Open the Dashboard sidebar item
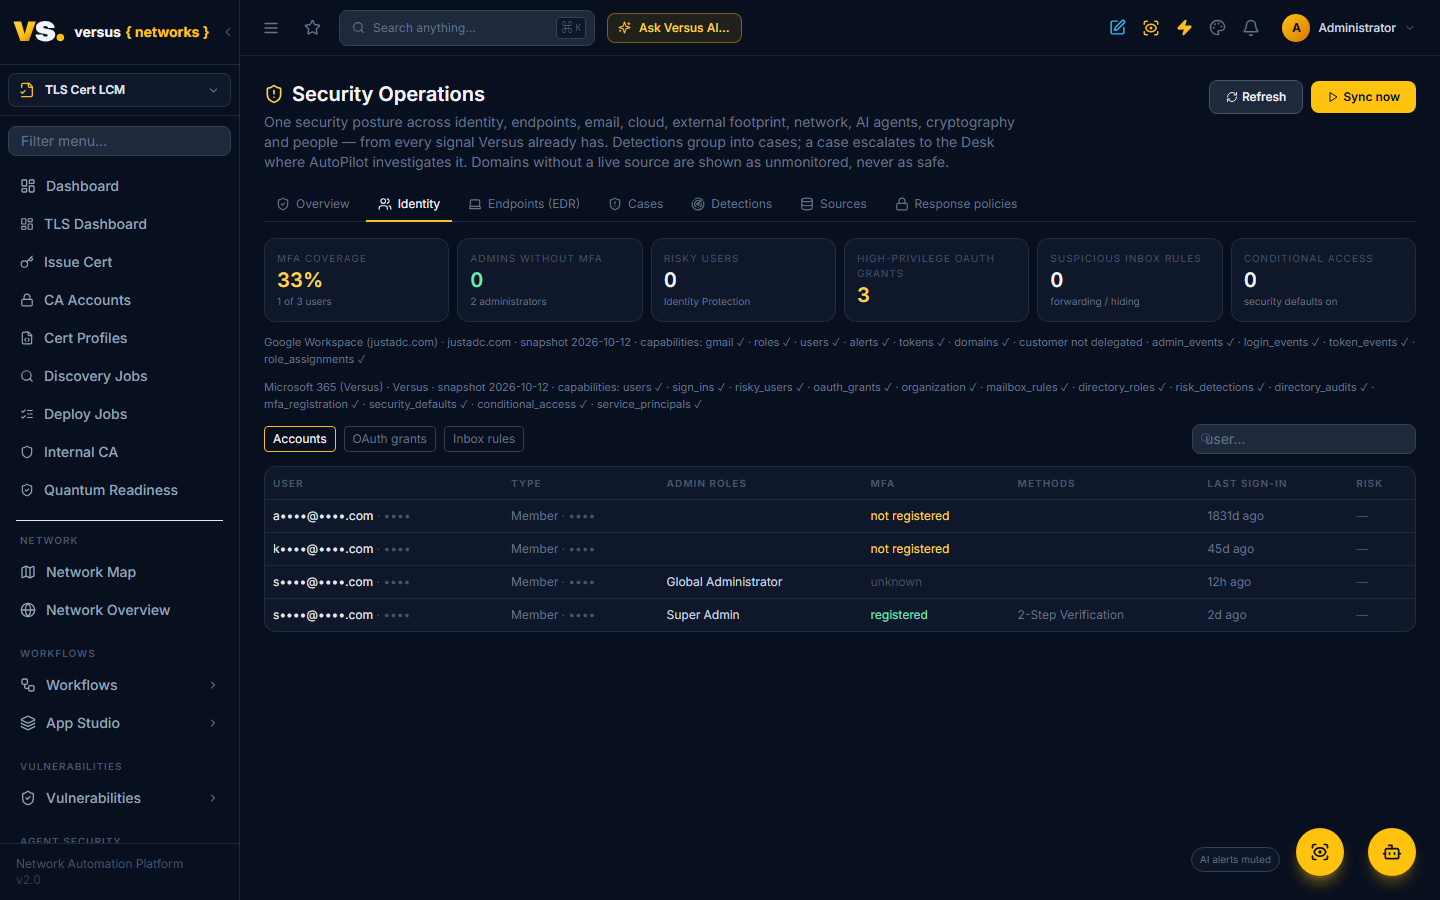This screenshot has height=900, width=1440. 119,186
